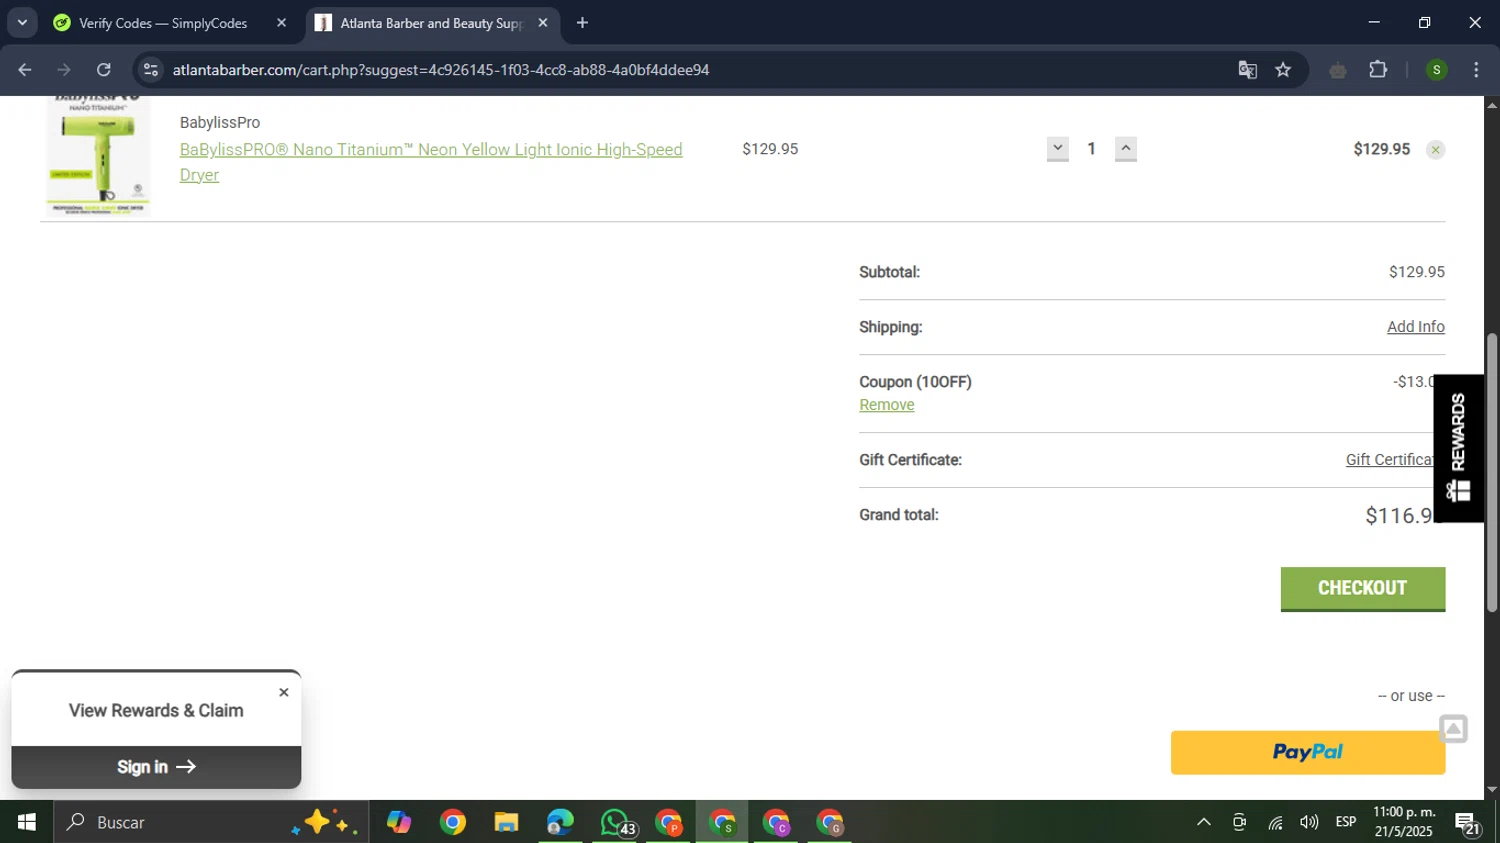This screenshot has height=843, width=1500.
Task: Open the Chrome profile avatar
Action: 1436,70
